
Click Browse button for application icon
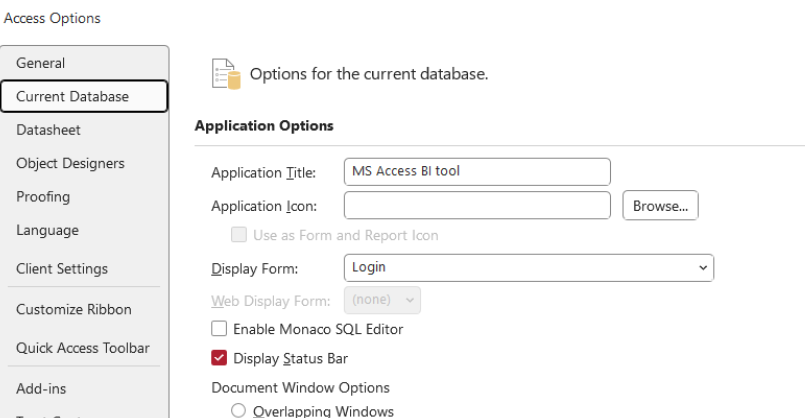tap(660, 206)
